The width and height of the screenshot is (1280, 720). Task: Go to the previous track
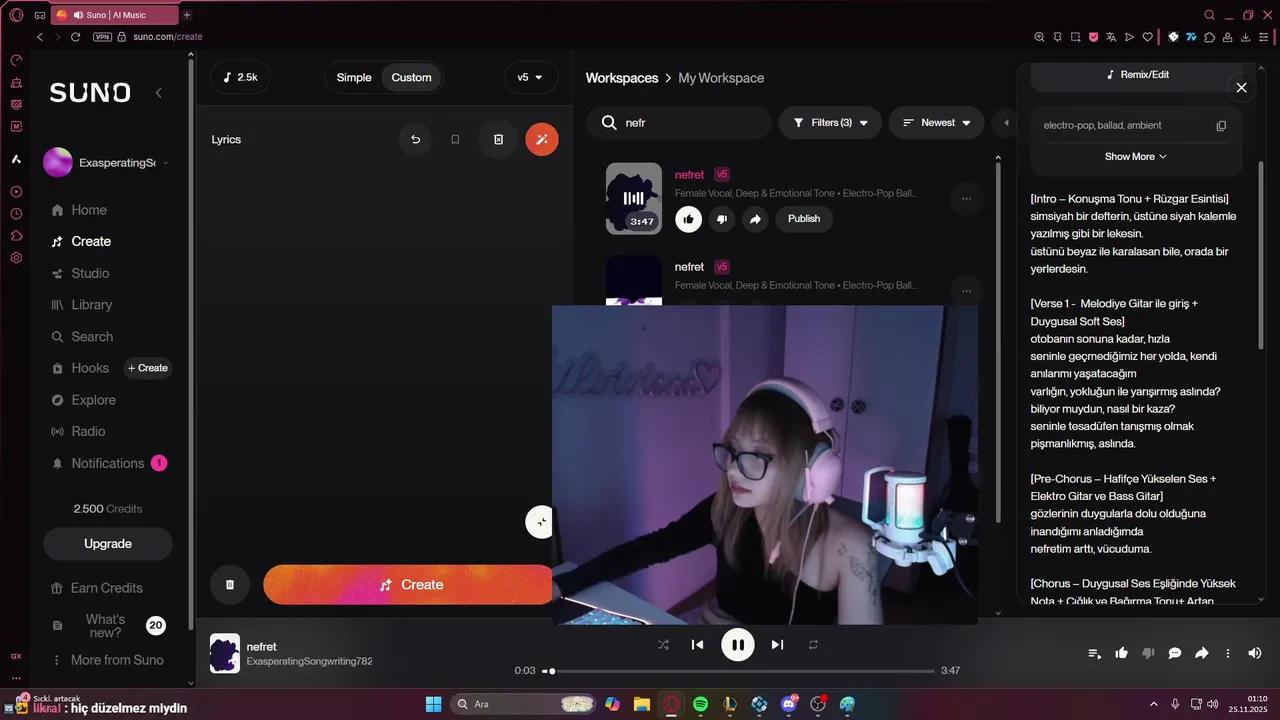(x=698, y=645)
